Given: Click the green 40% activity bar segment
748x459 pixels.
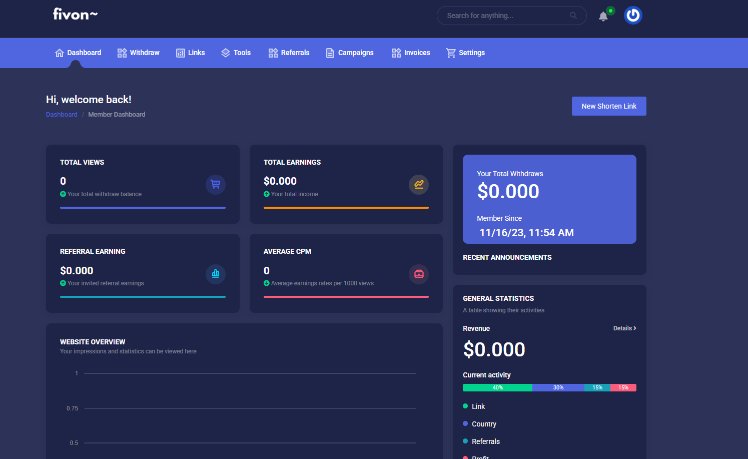Looking at the screenshot, I should 497,387.
